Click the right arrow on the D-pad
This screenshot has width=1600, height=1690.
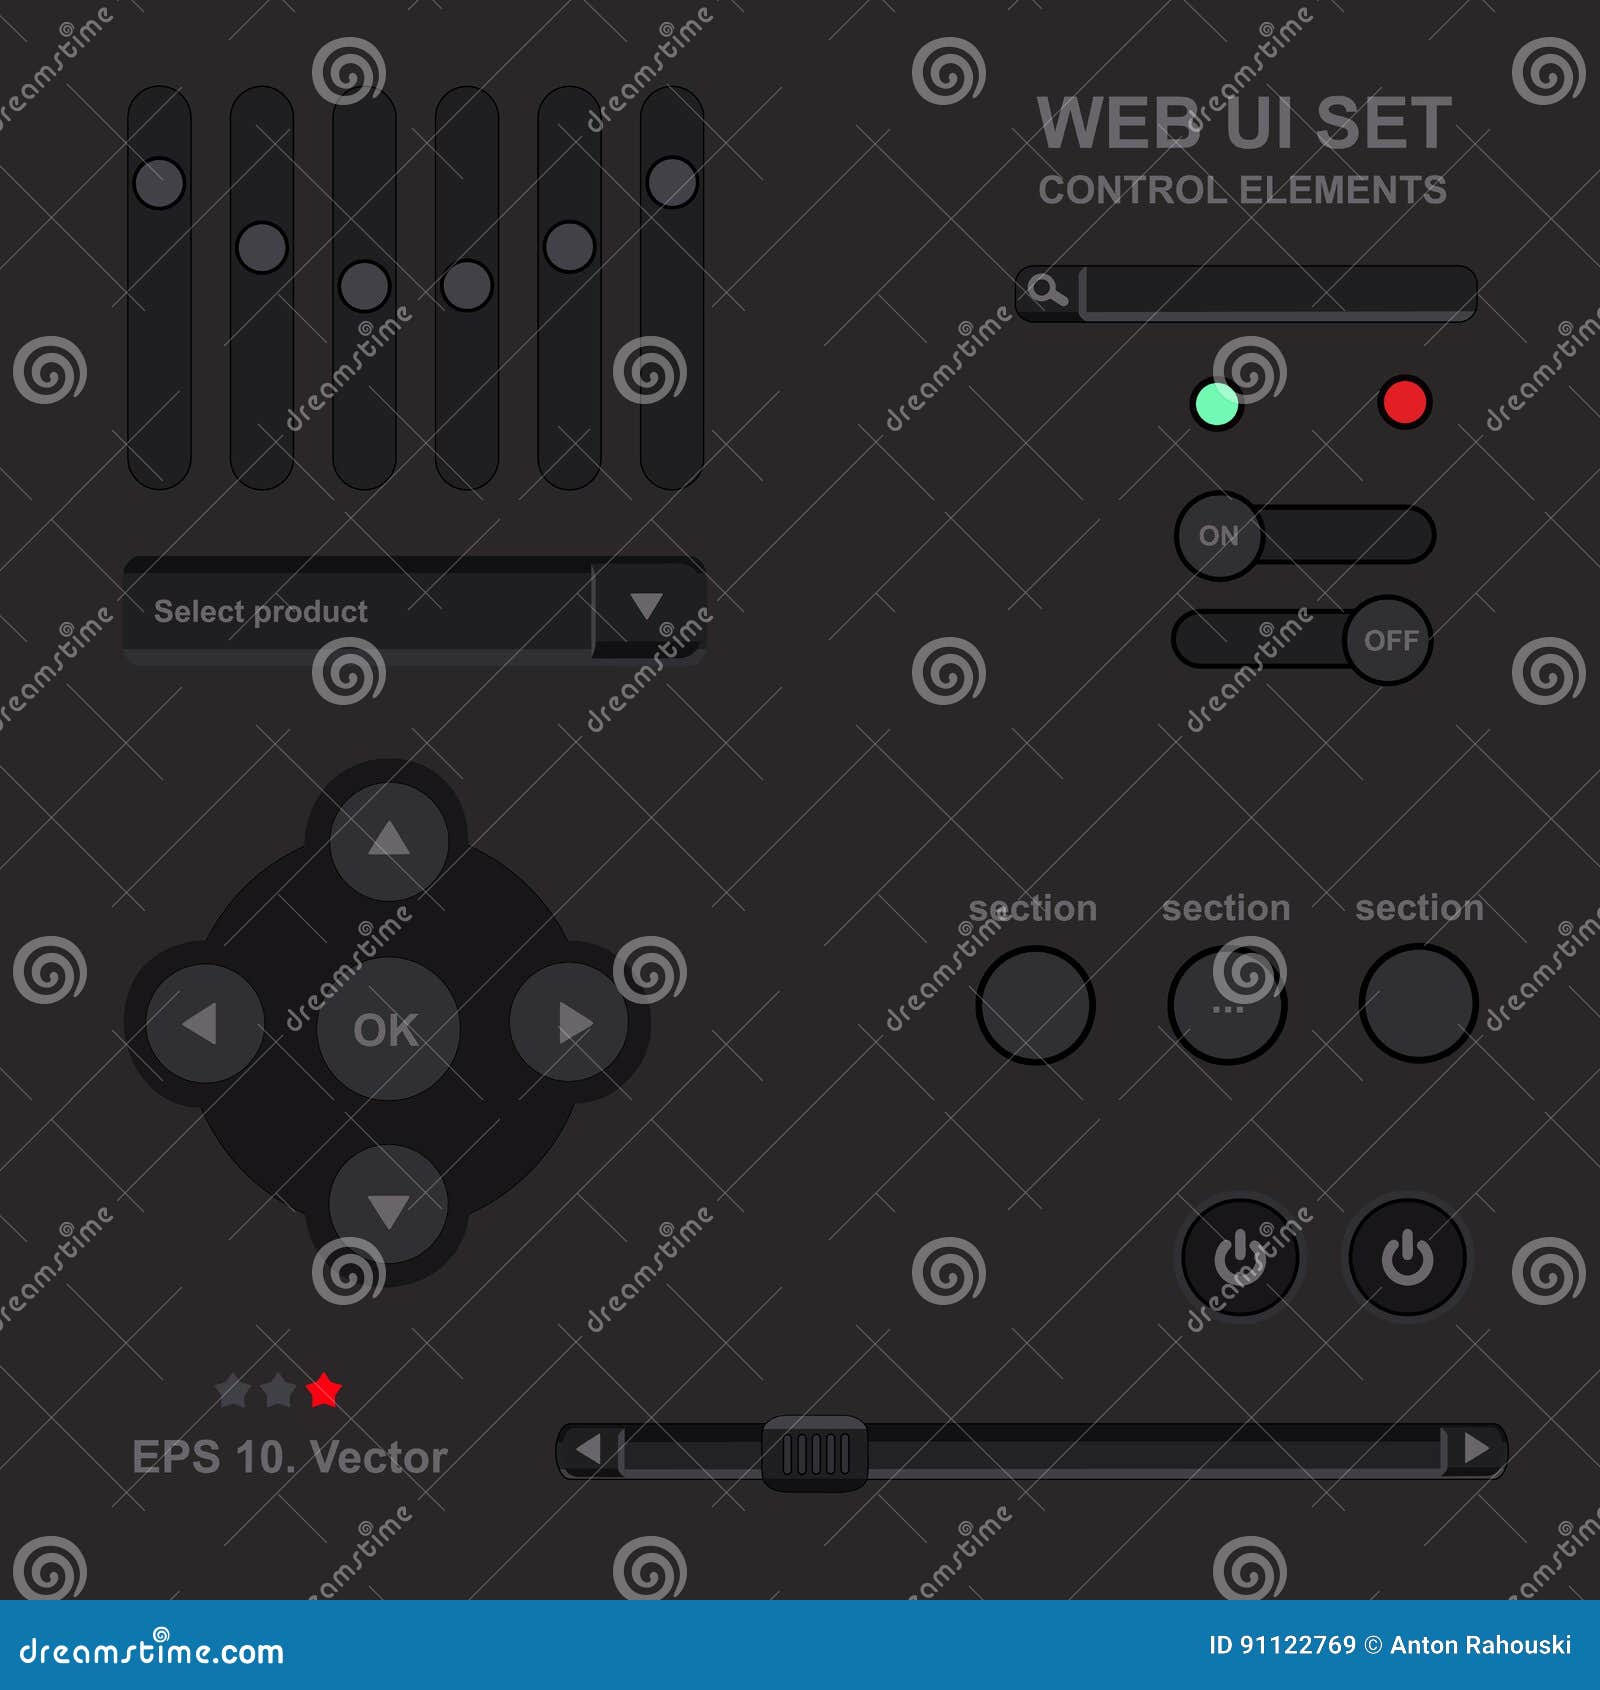pos(570,1022)
